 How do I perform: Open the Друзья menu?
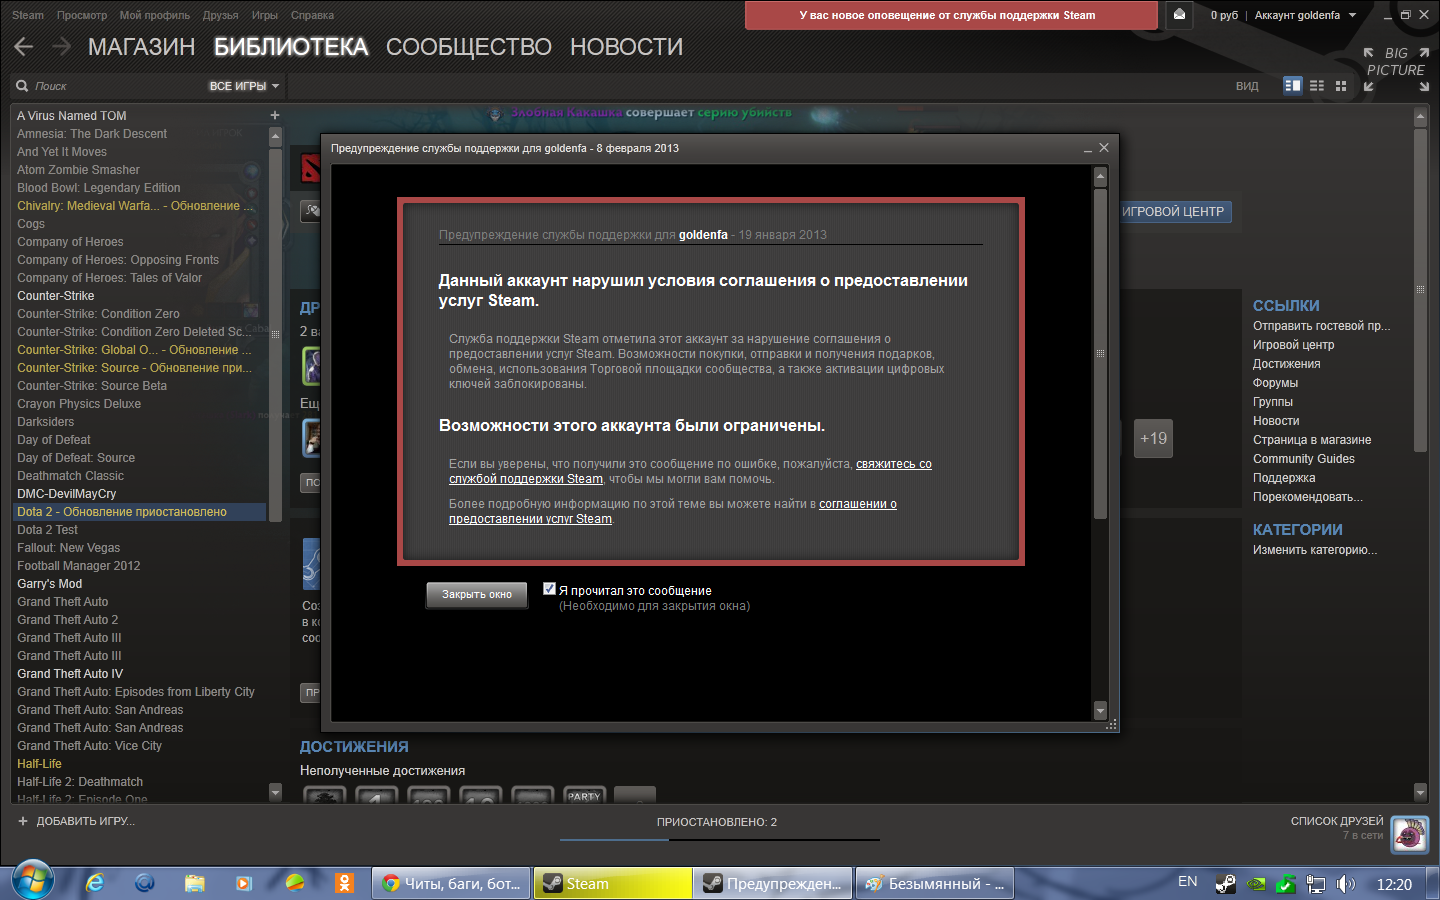220,15
